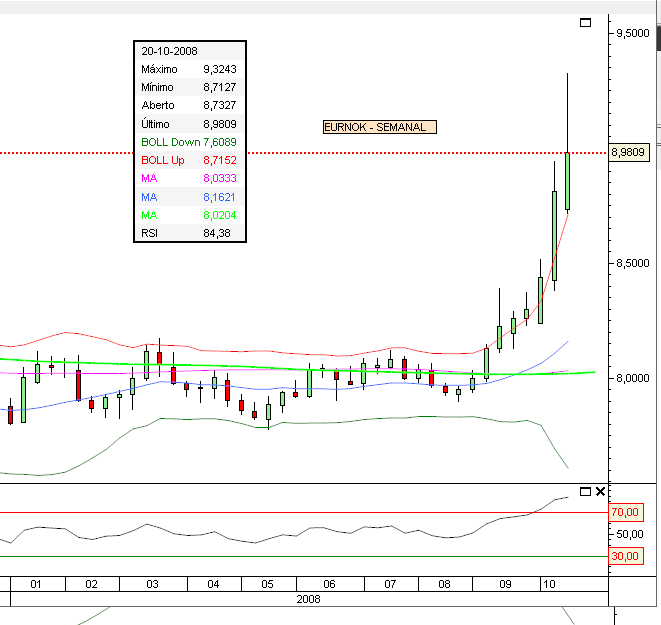
Task: Click the 2008 year label on time axis
Action: [309, 599]
